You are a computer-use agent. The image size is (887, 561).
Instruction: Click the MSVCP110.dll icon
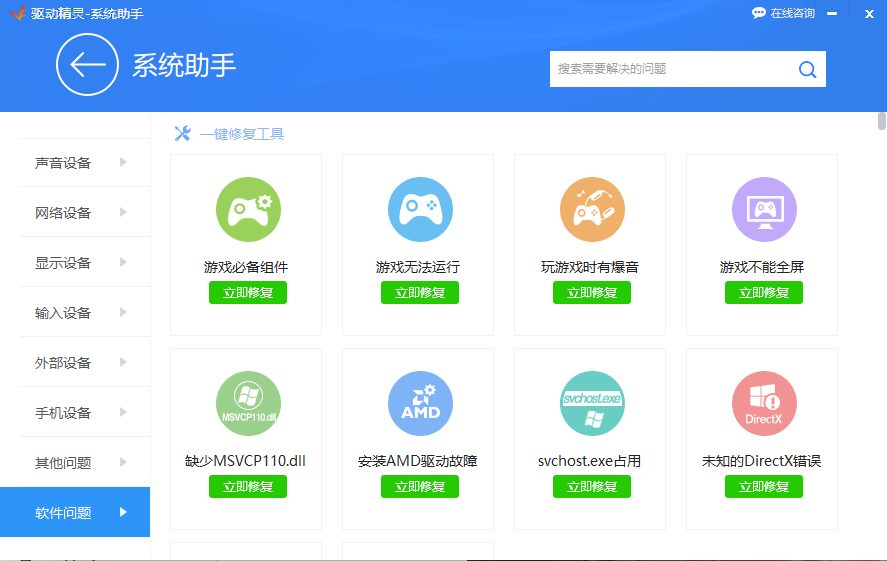248,404
